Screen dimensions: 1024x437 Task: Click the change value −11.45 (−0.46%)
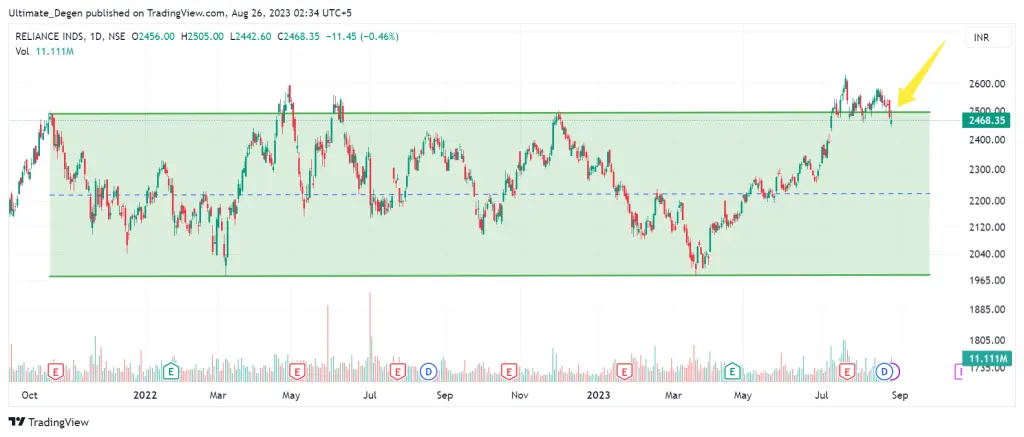[362, 37]
